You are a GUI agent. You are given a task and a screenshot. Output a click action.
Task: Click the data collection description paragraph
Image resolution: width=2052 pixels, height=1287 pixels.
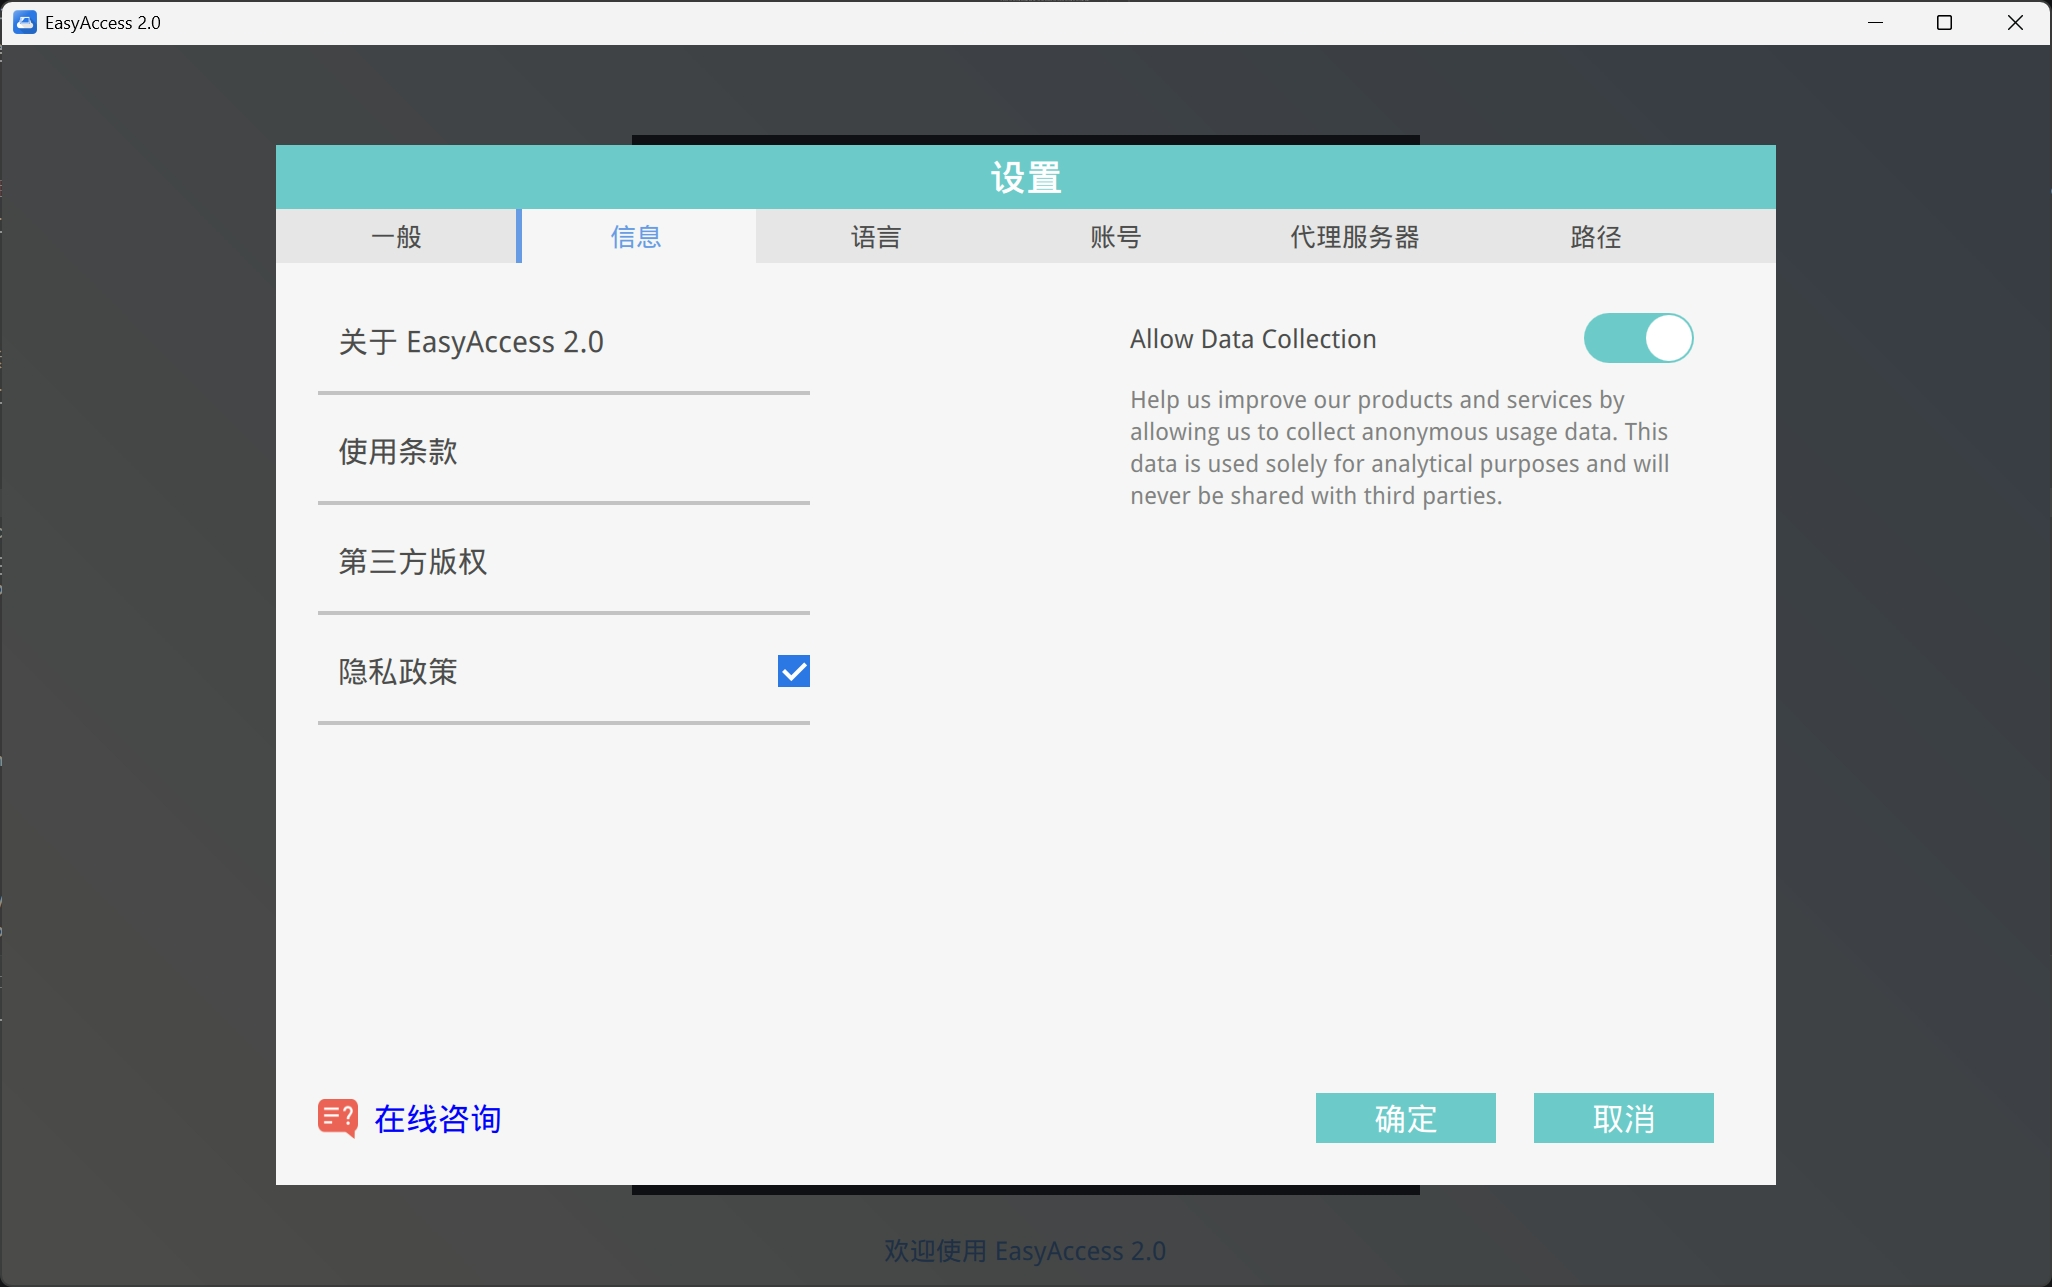[x=1400, y=448]
